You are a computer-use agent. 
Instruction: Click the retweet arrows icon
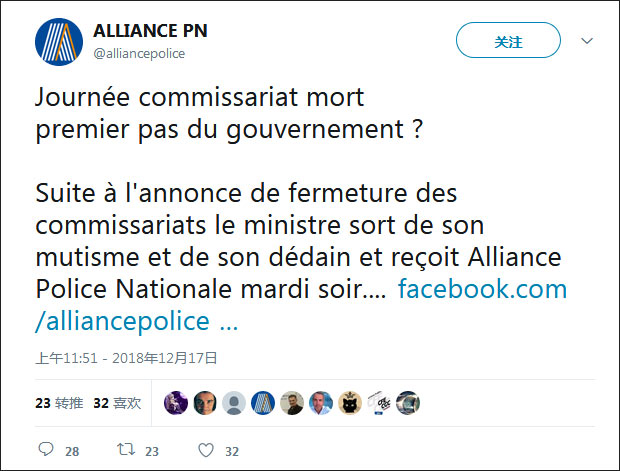(x=125, y=451)
